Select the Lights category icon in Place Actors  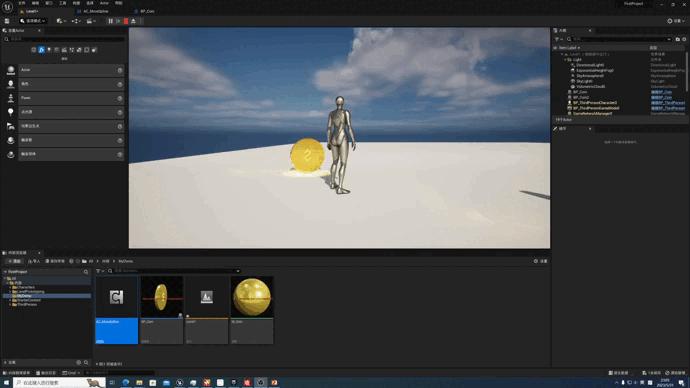(49, 50)
